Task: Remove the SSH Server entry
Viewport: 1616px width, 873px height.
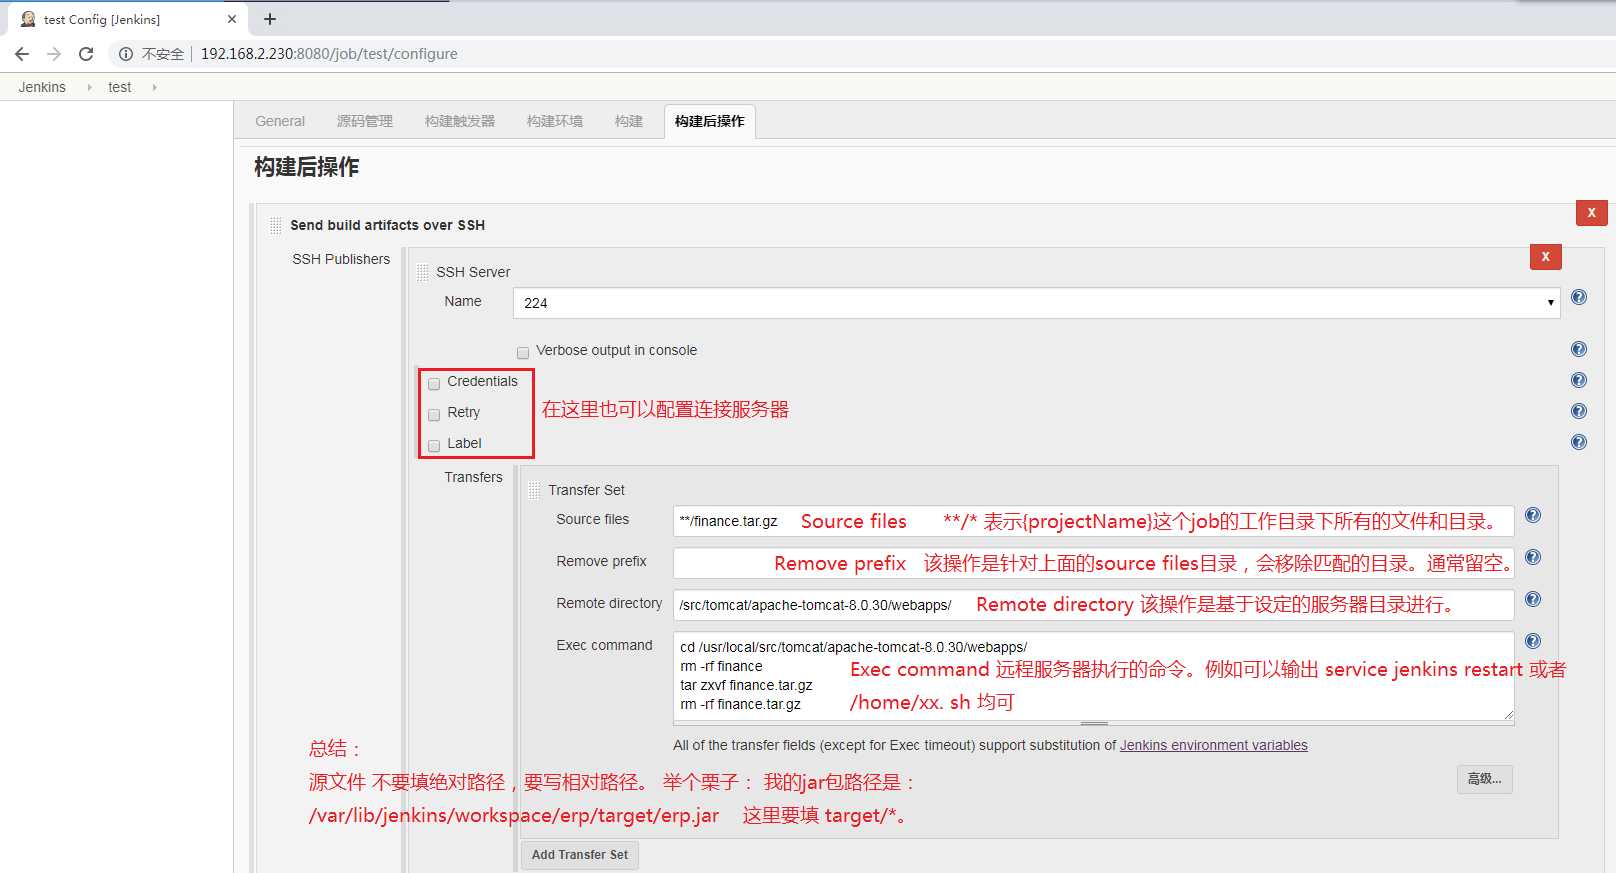Action: click(1546, 256)
